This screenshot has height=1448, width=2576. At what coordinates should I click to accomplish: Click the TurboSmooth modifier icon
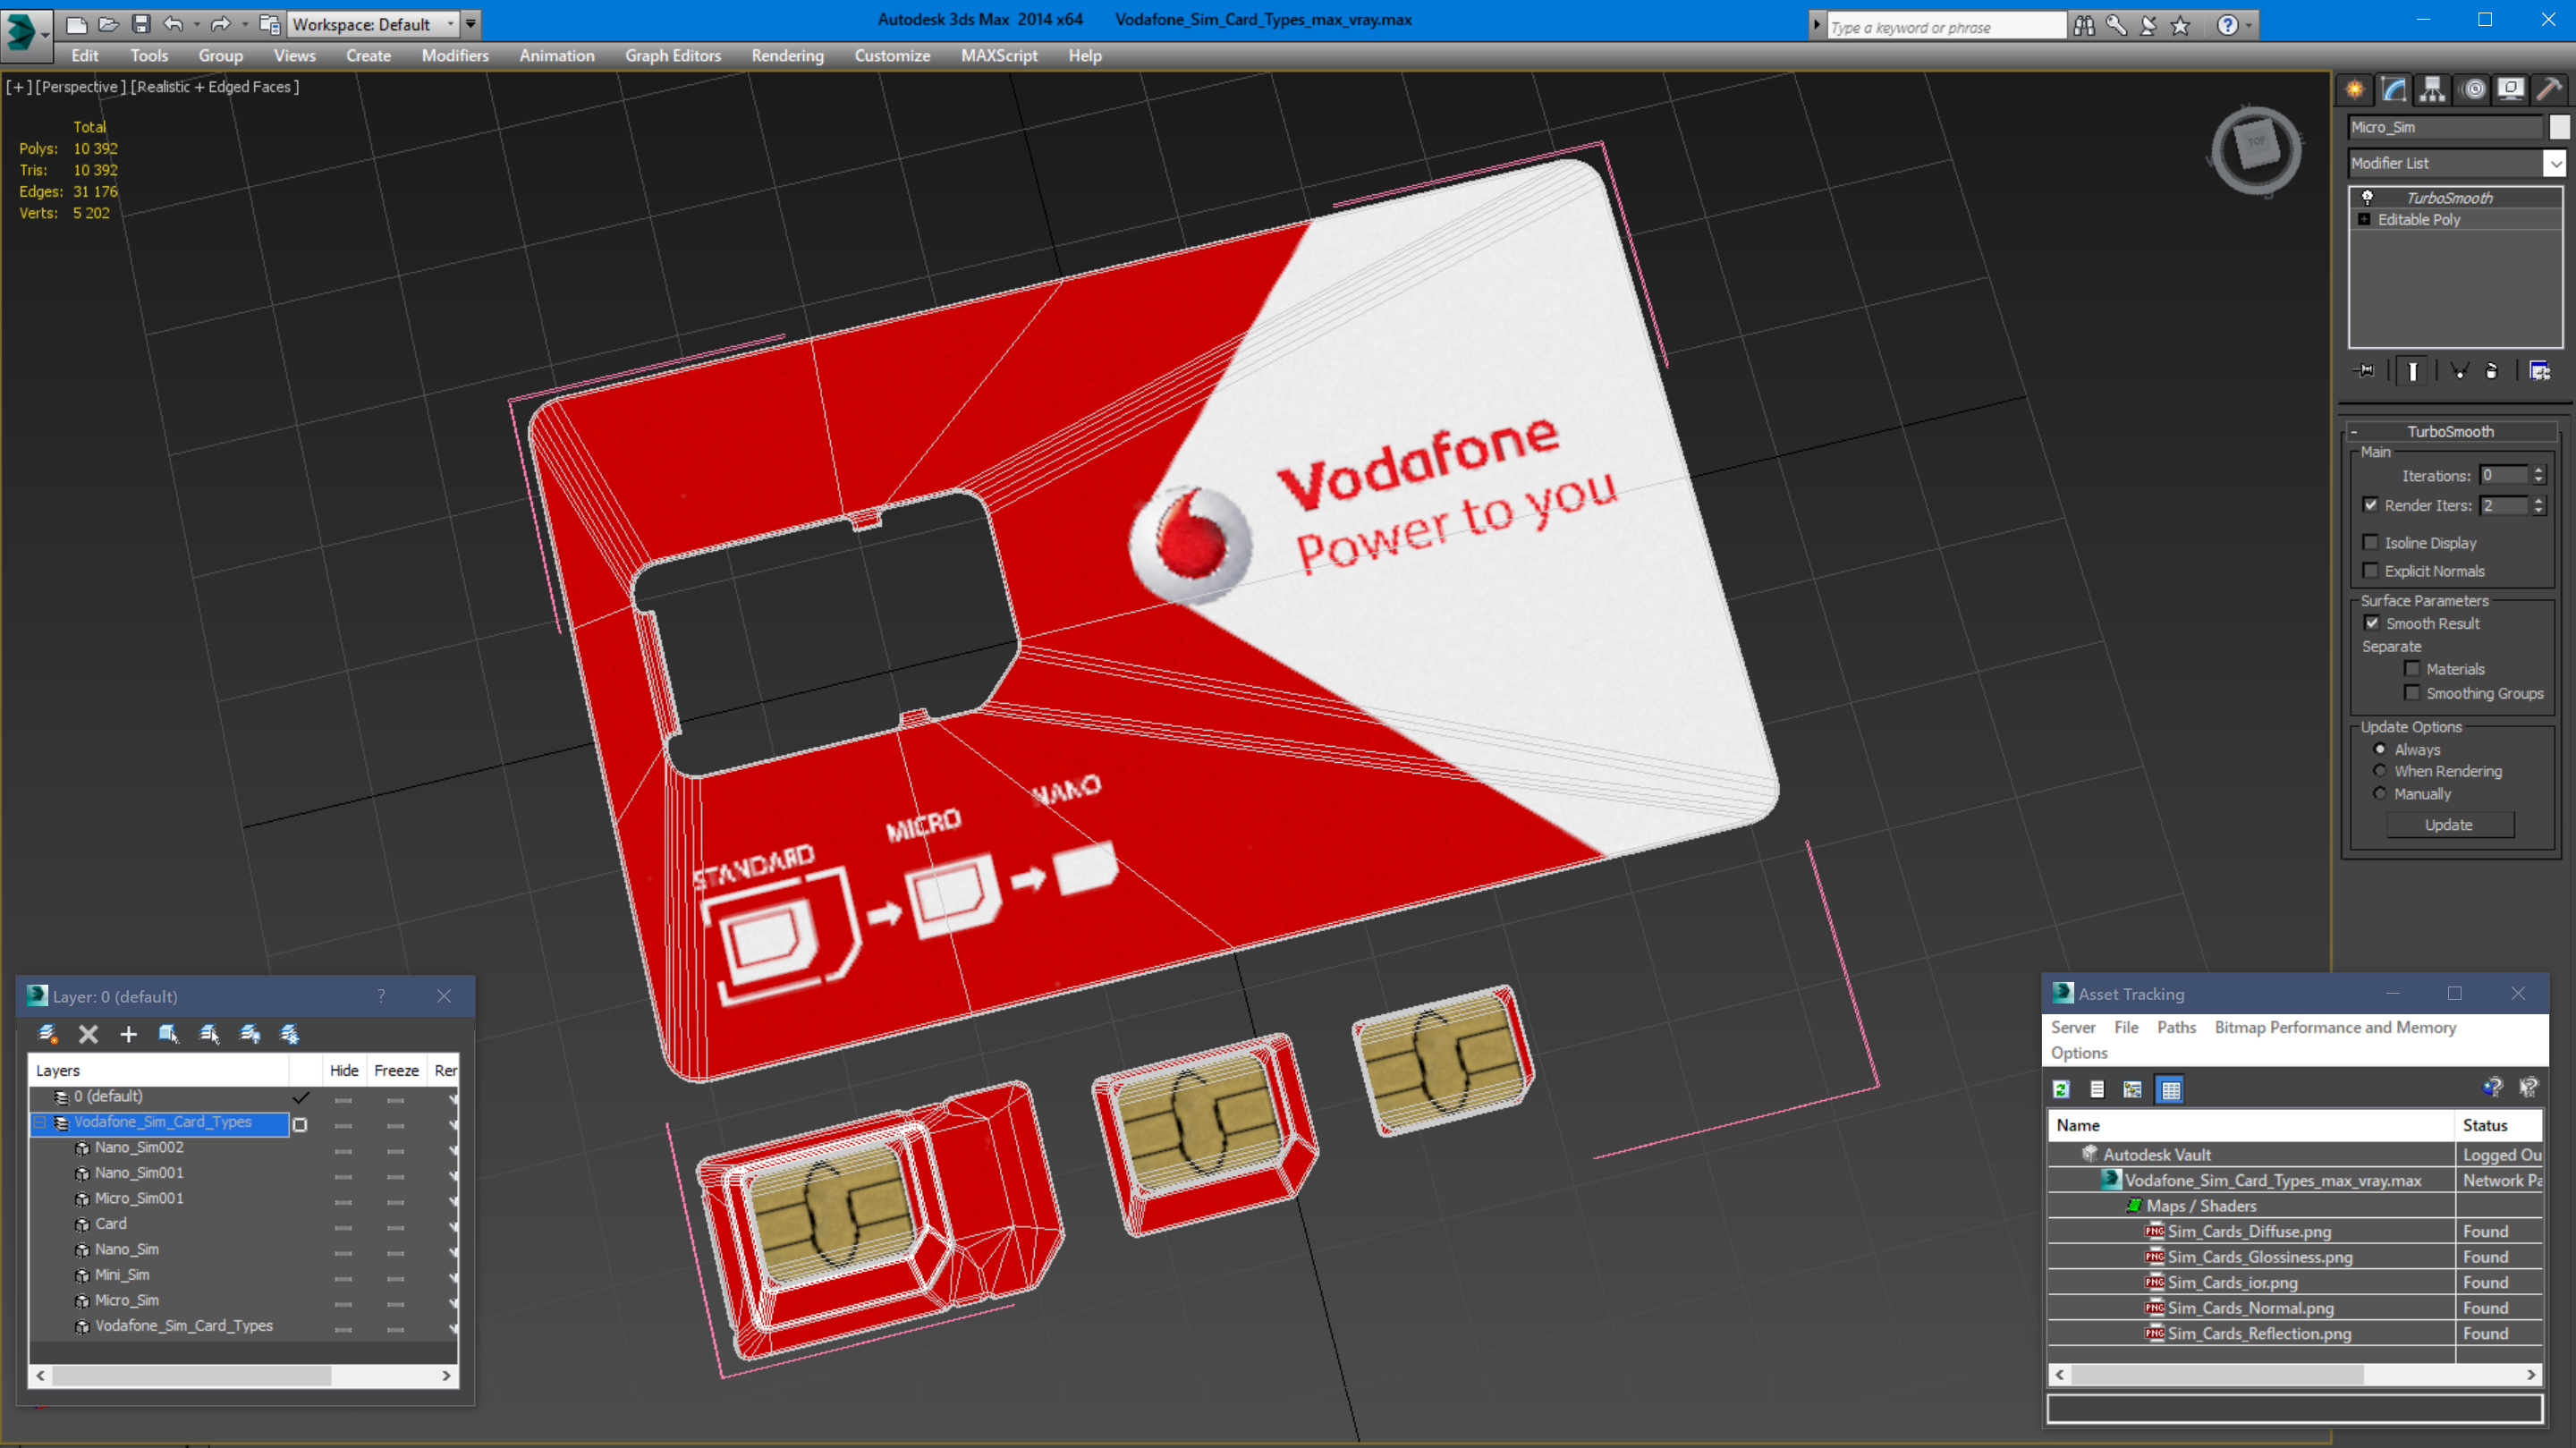click(x=2364, y=195)
